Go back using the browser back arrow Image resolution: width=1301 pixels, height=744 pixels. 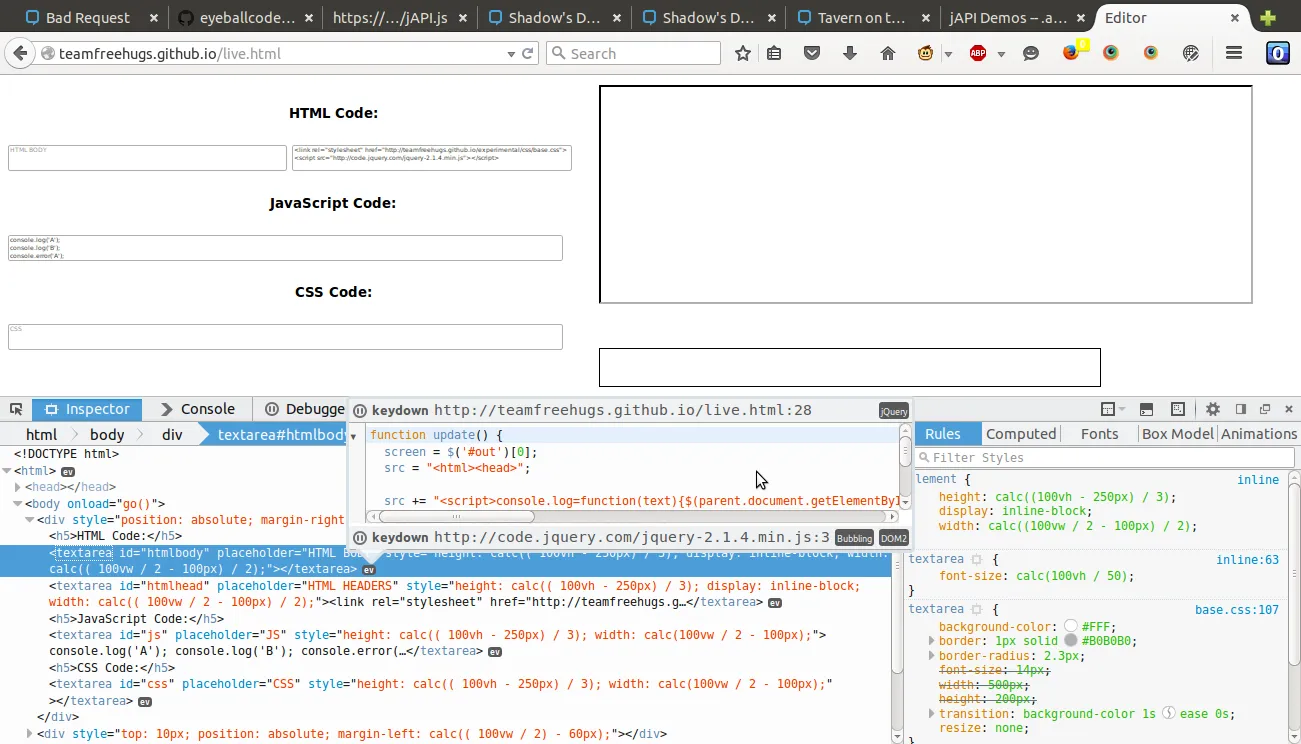[19, 53]
